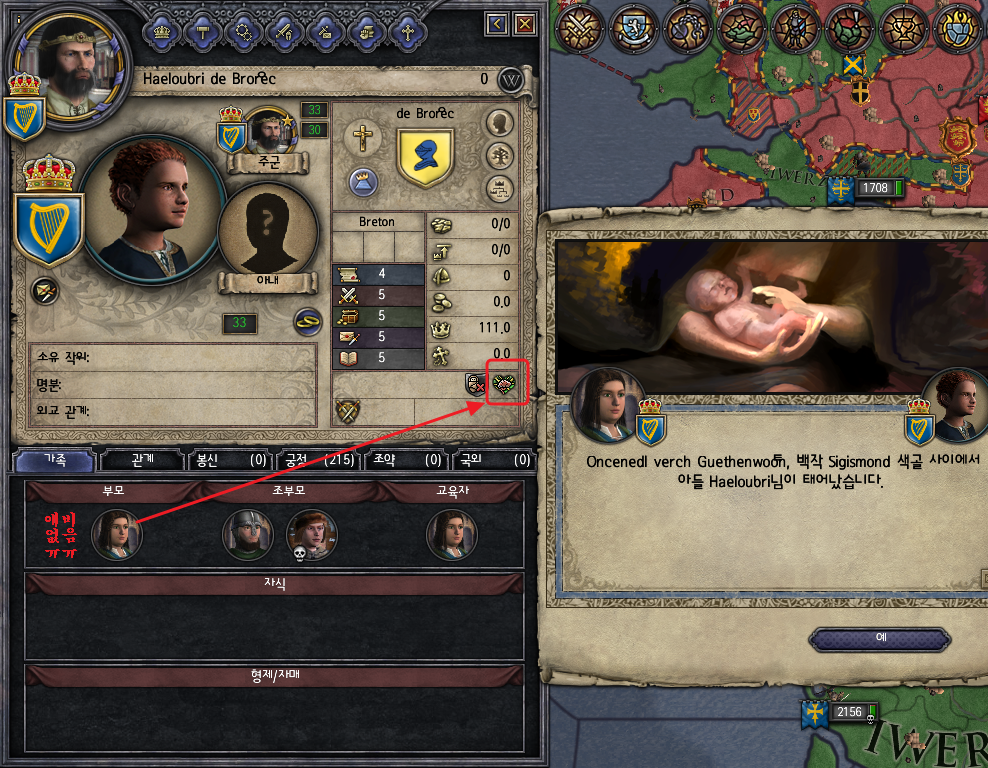Click the yellow de Brorec dynasty shield
This screenshot has height=768, width=988.
(x=425, y=157)
